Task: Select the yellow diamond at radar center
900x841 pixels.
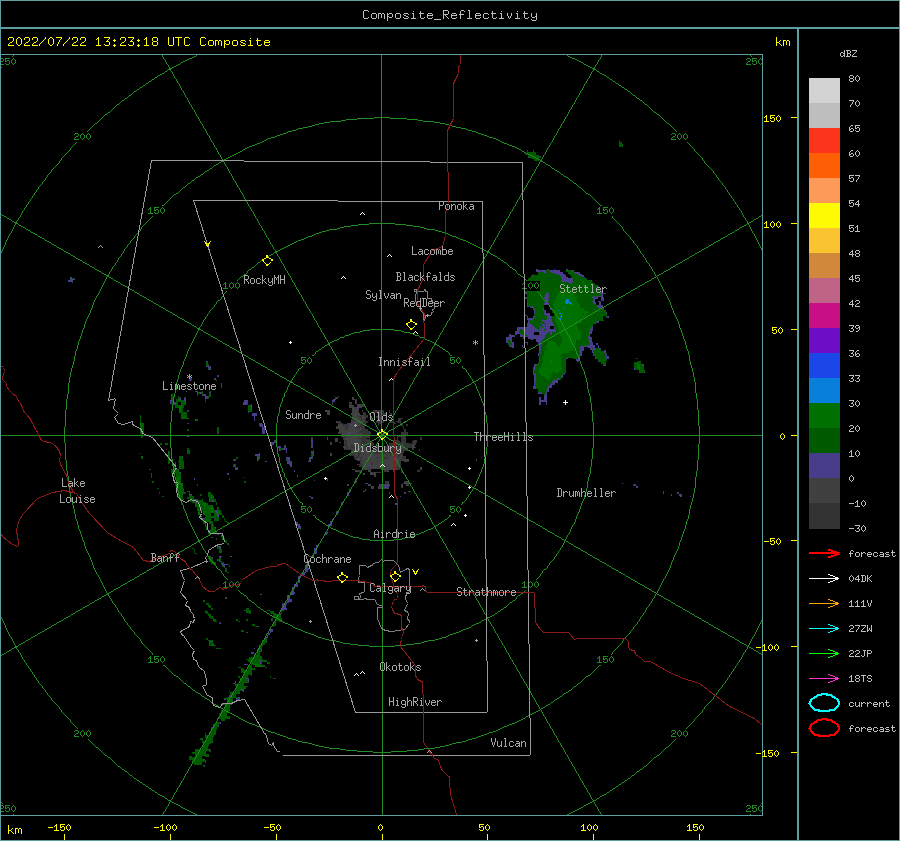Action: [x=382, y=435]
